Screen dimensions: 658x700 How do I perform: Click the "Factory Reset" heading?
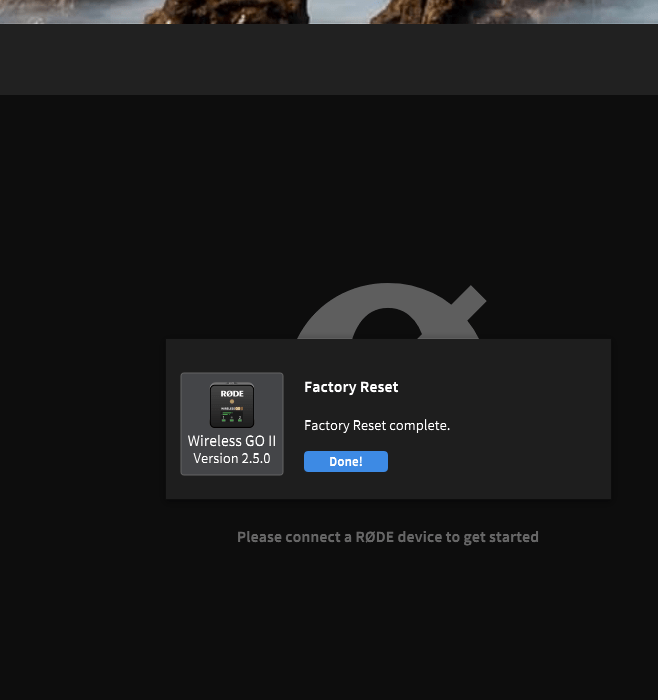(351, 387)
